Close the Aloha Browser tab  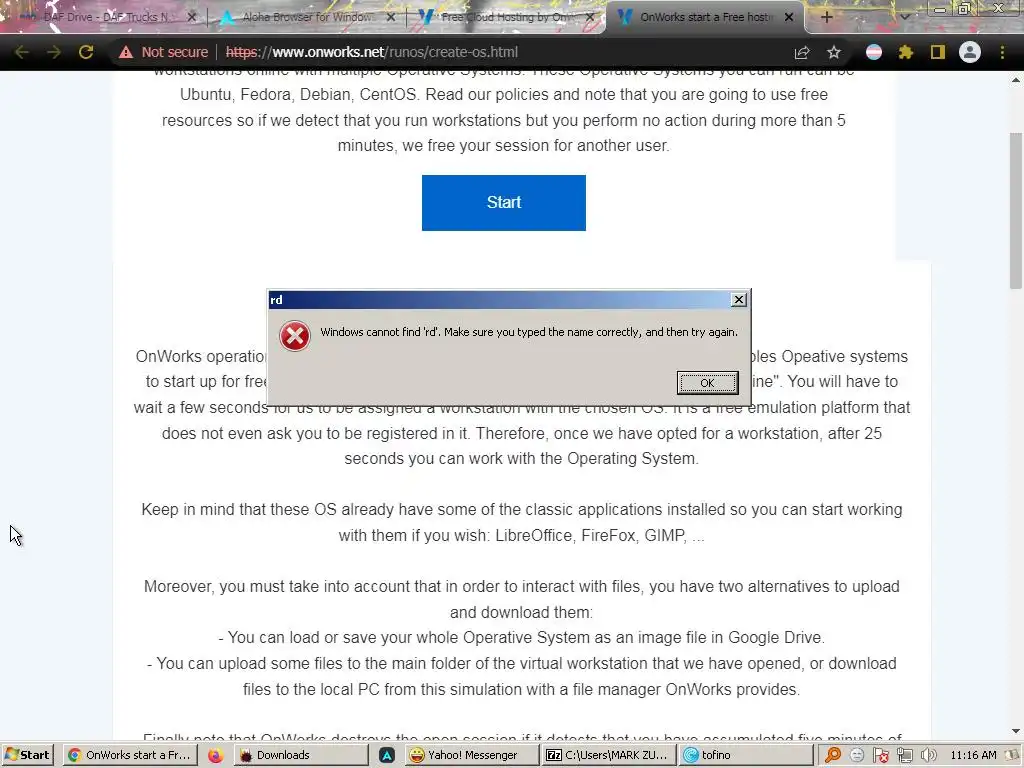pyautogui.click(x=391, y=17)
